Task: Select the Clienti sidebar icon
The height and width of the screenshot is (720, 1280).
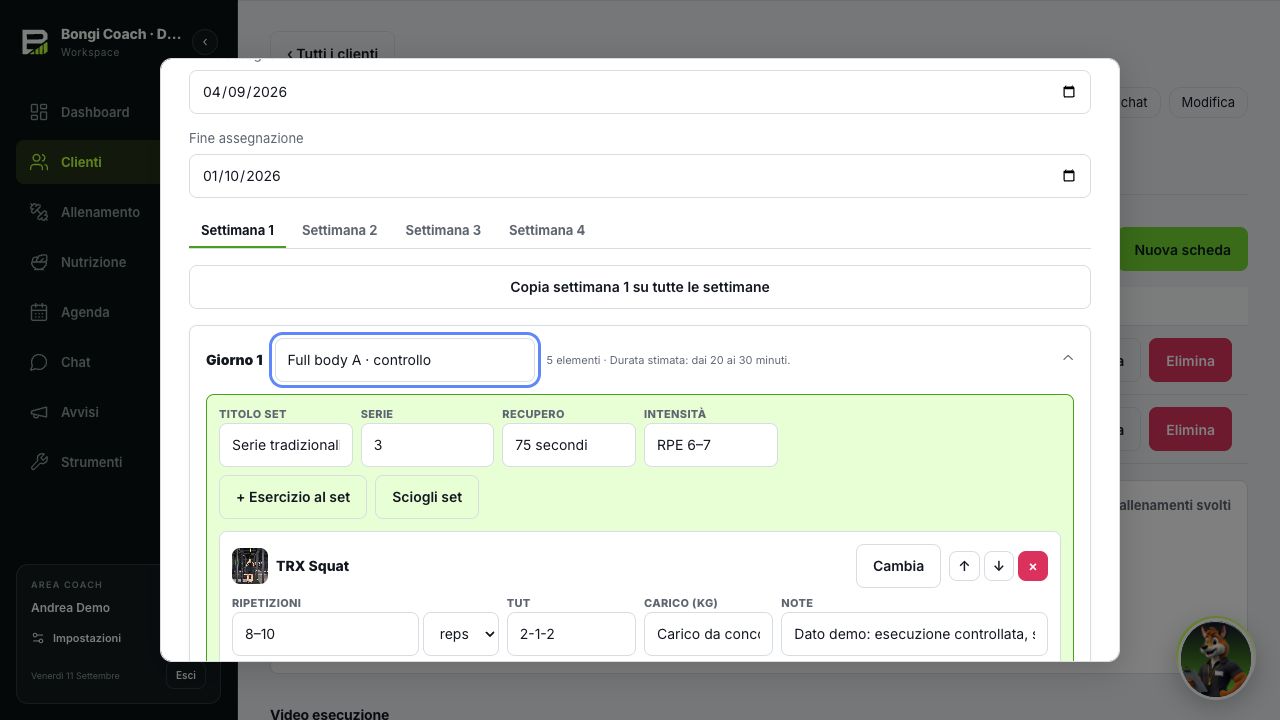Action: click(x=39, y=162)
